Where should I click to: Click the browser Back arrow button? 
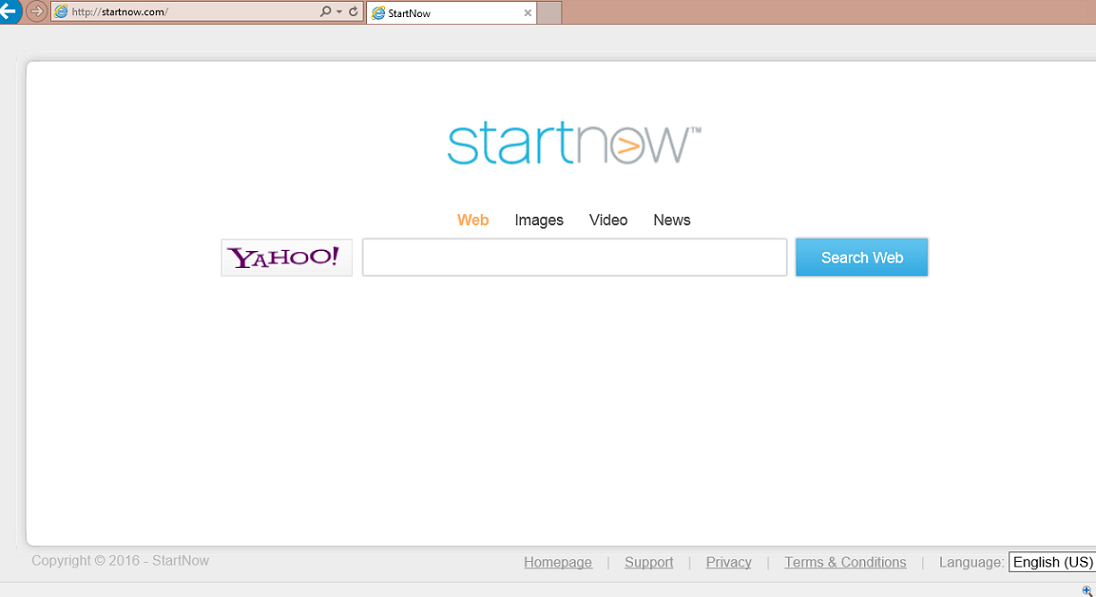[8, 11]
